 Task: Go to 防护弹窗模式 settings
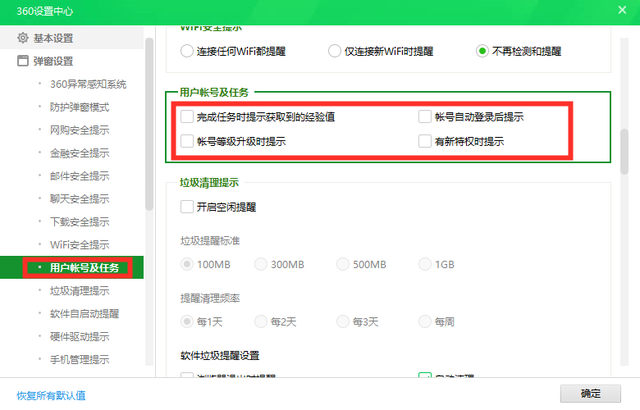pyautogui.click(x=80, y=107)
